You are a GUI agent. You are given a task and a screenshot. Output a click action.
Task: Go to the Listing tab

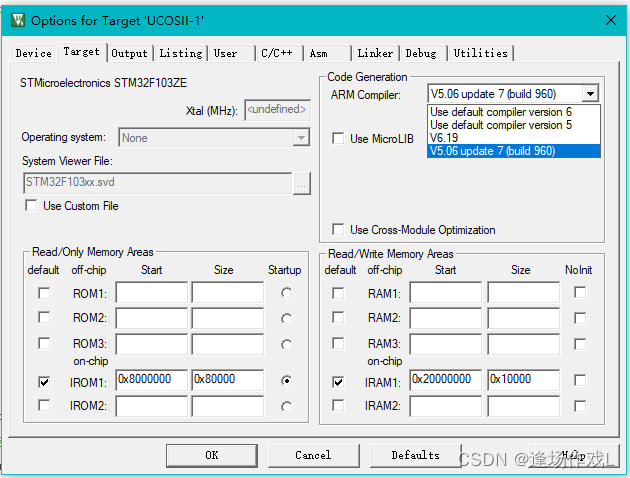(x=181, y=53)
